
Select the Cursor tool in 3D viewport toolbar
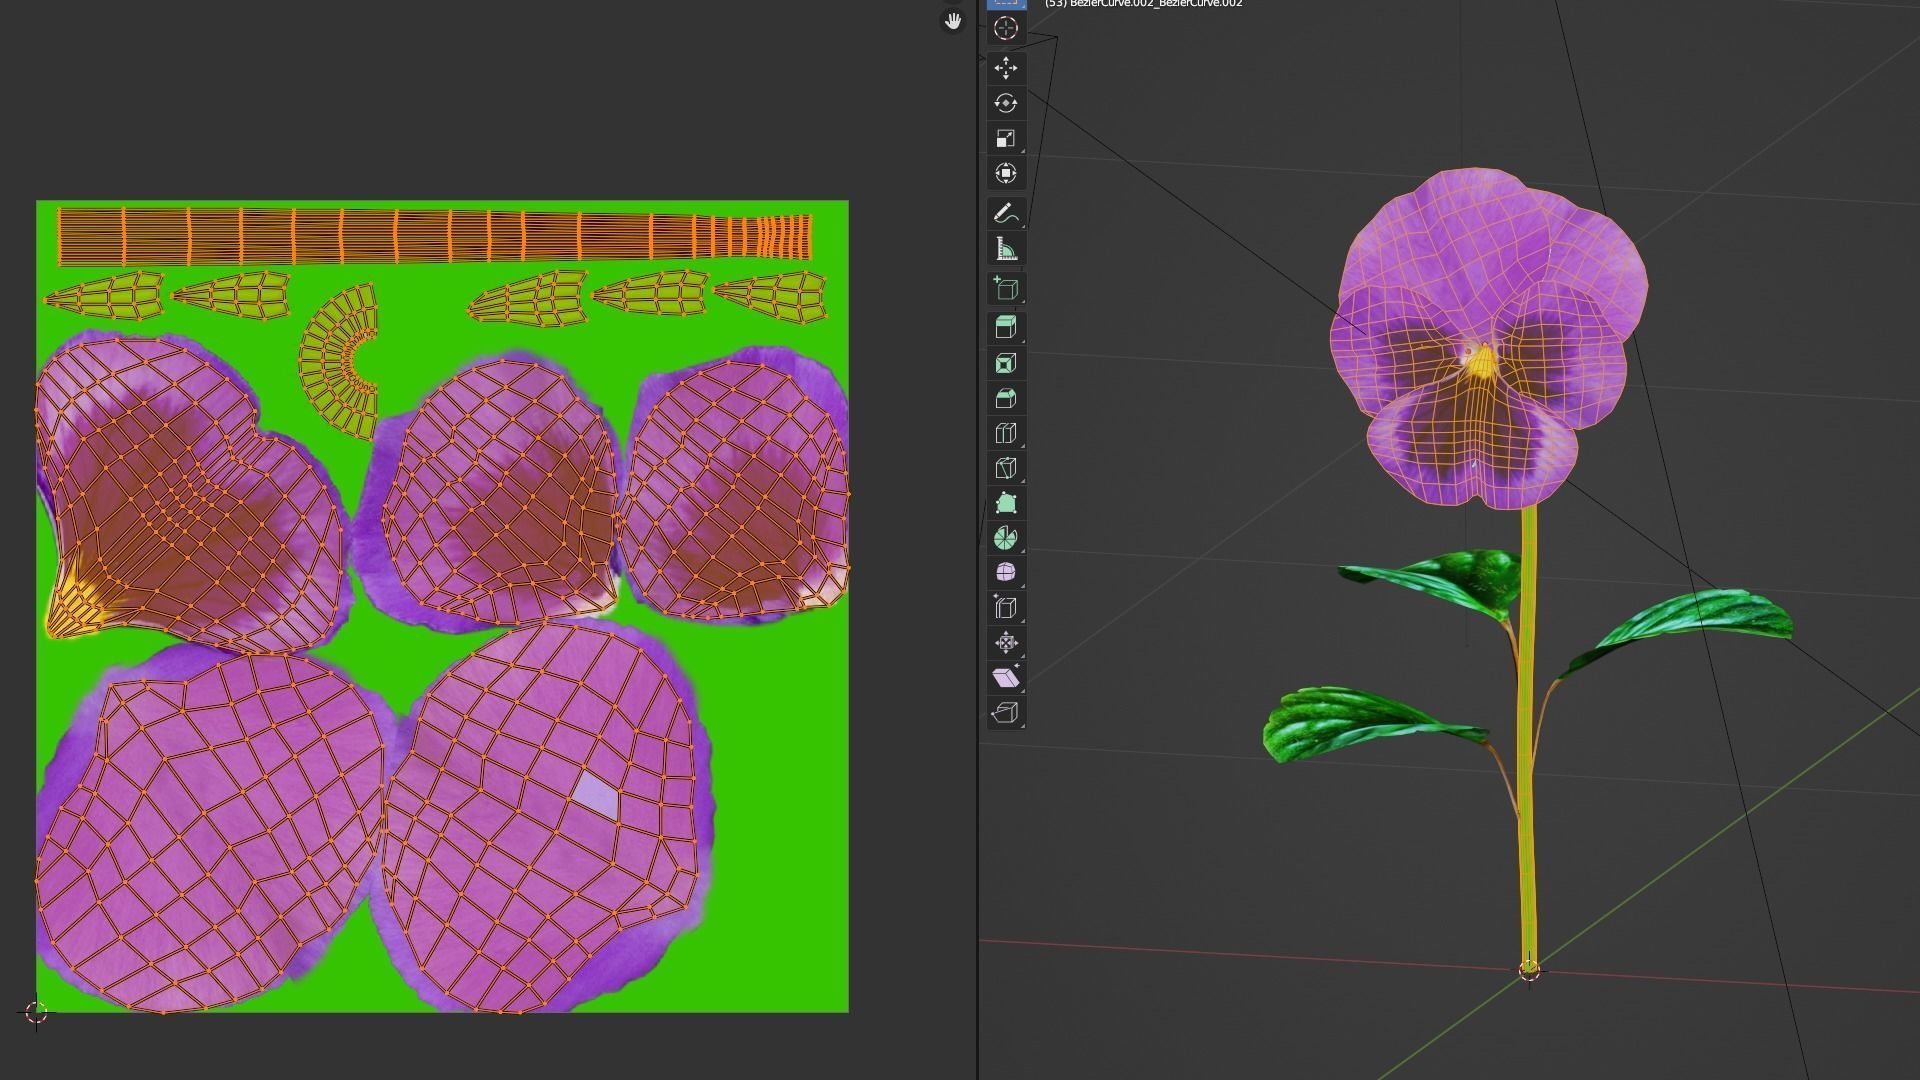(1006, 28)
